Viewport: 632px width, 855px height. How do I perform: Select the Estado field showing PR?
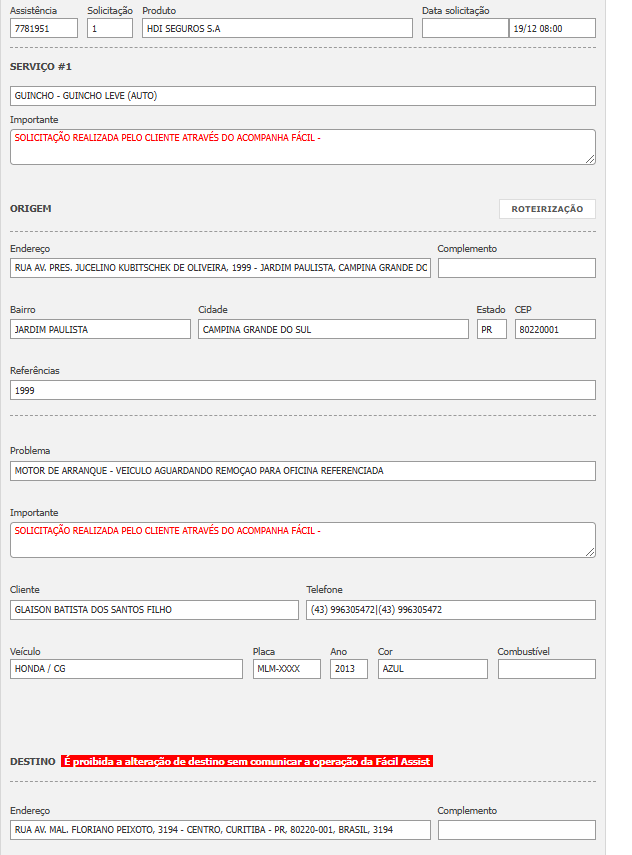tap(491, 329)
